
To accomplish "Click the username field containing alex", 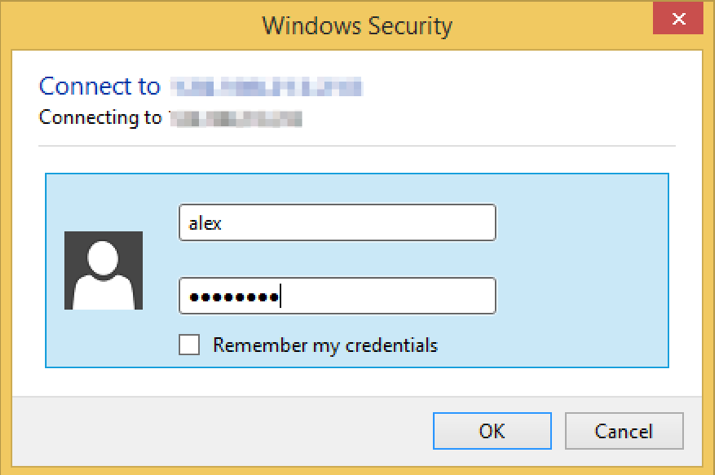I will pyautogui.click(x=336, y=223).
